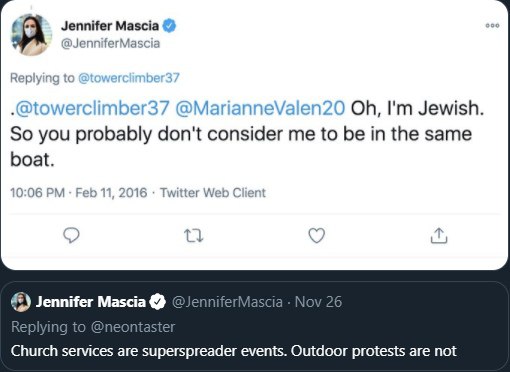Open the @MarianneValen20 mention
The height and width of the screenshot is (372, 510).
click(260, 108)
